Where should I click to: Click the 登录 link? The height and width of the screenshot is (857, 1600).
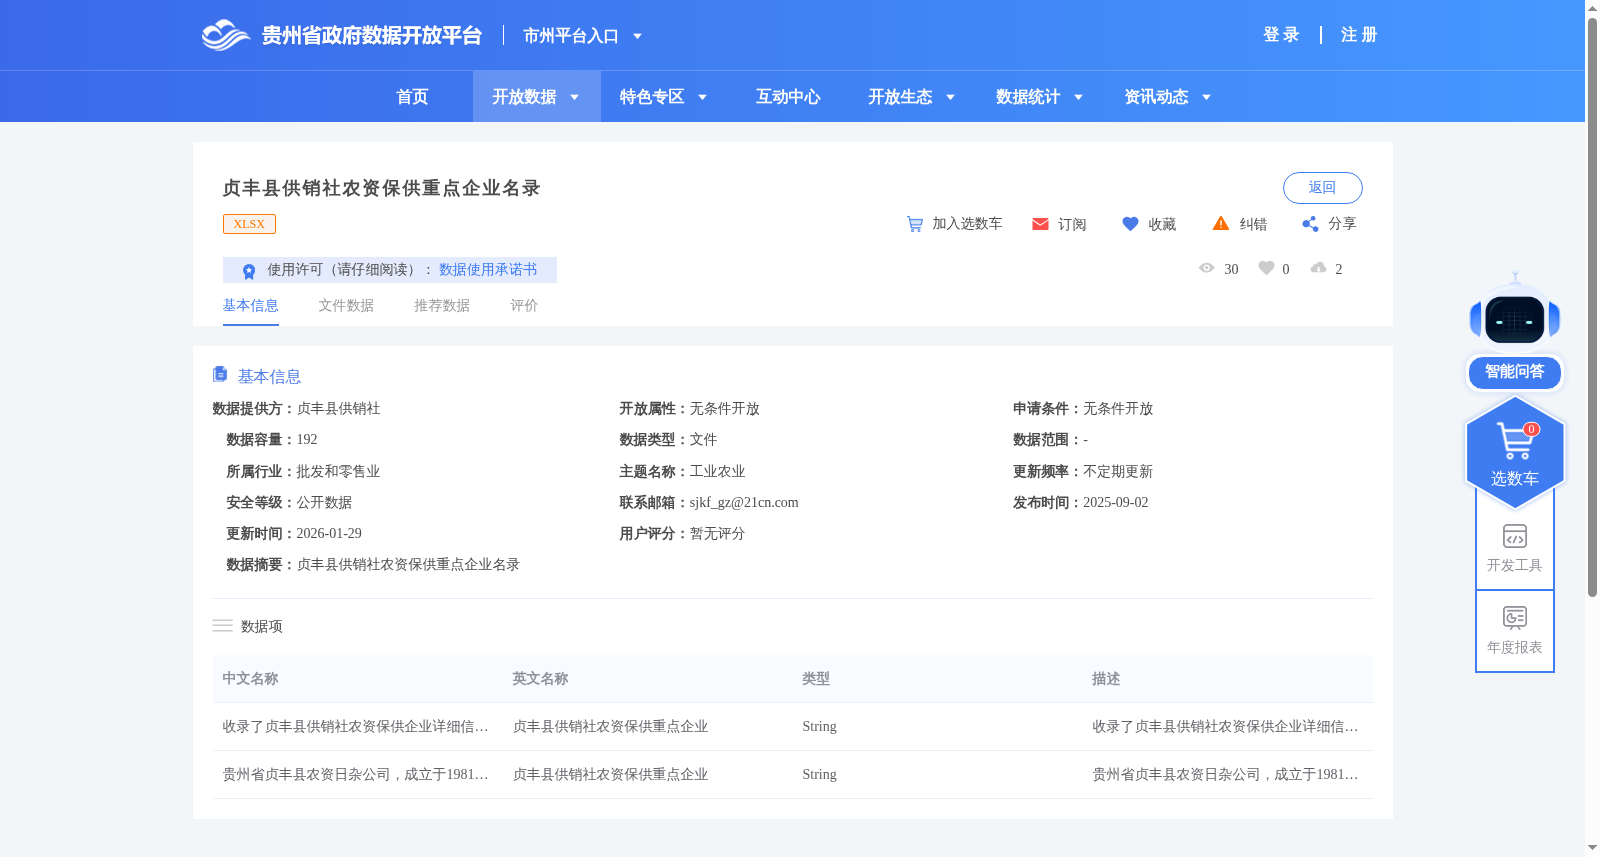(1281, 35)
